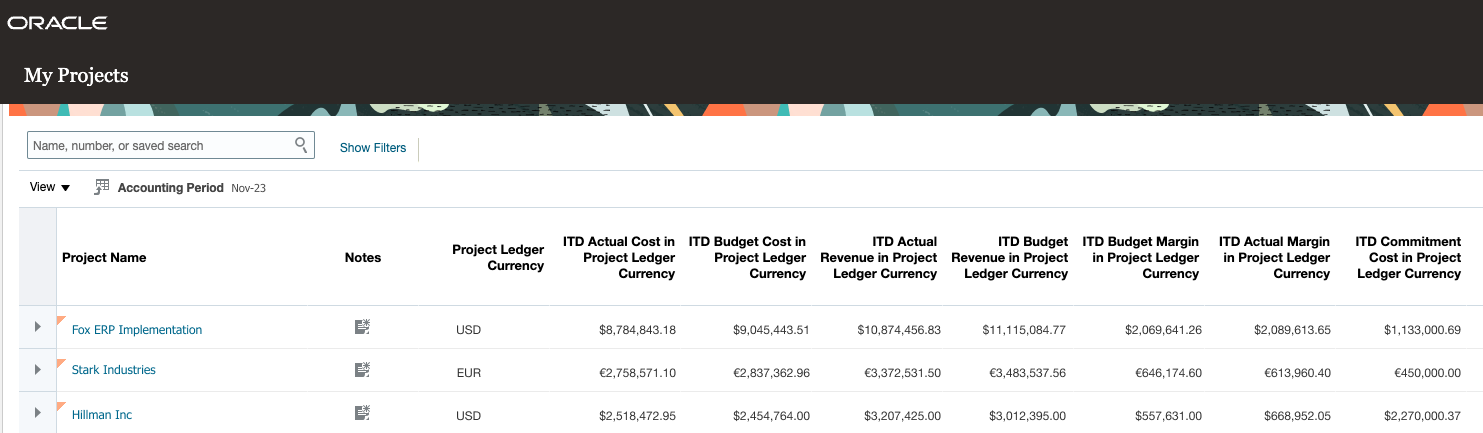Expand the Hillman Inc row
The image size is (1483, 433).
[38, 412]
